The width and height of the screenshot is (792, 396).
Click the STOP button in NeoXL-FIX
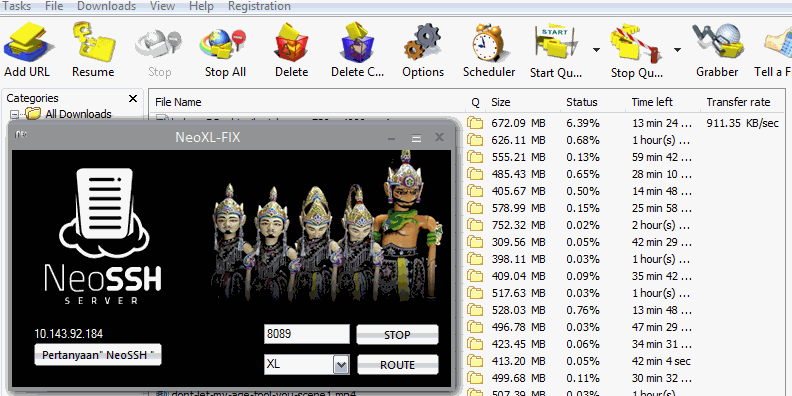[398, 334]
